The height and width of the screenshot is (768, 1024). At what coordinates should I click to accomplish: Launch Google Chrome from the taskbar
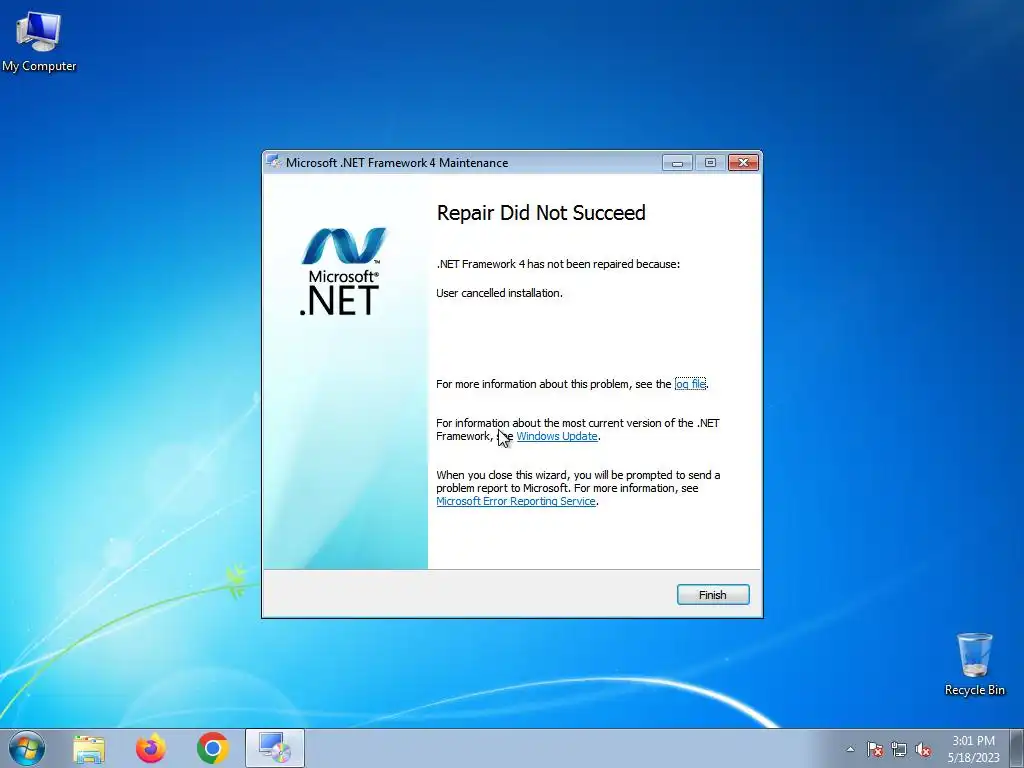pyautogui.click(x=212, y=748)
